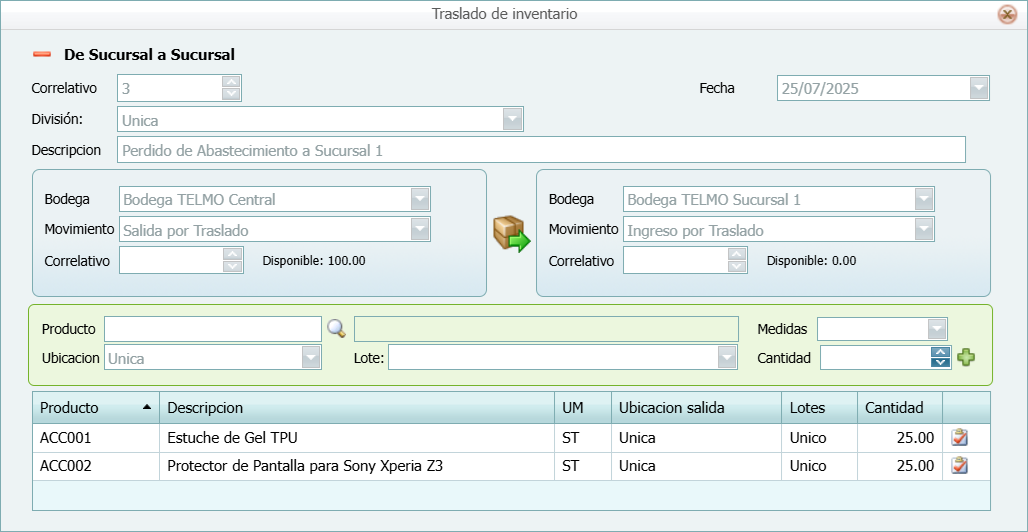This screenshot has height=532, width=1028.
Task: Expand the División dropdown
Action: tap(512, 120)
